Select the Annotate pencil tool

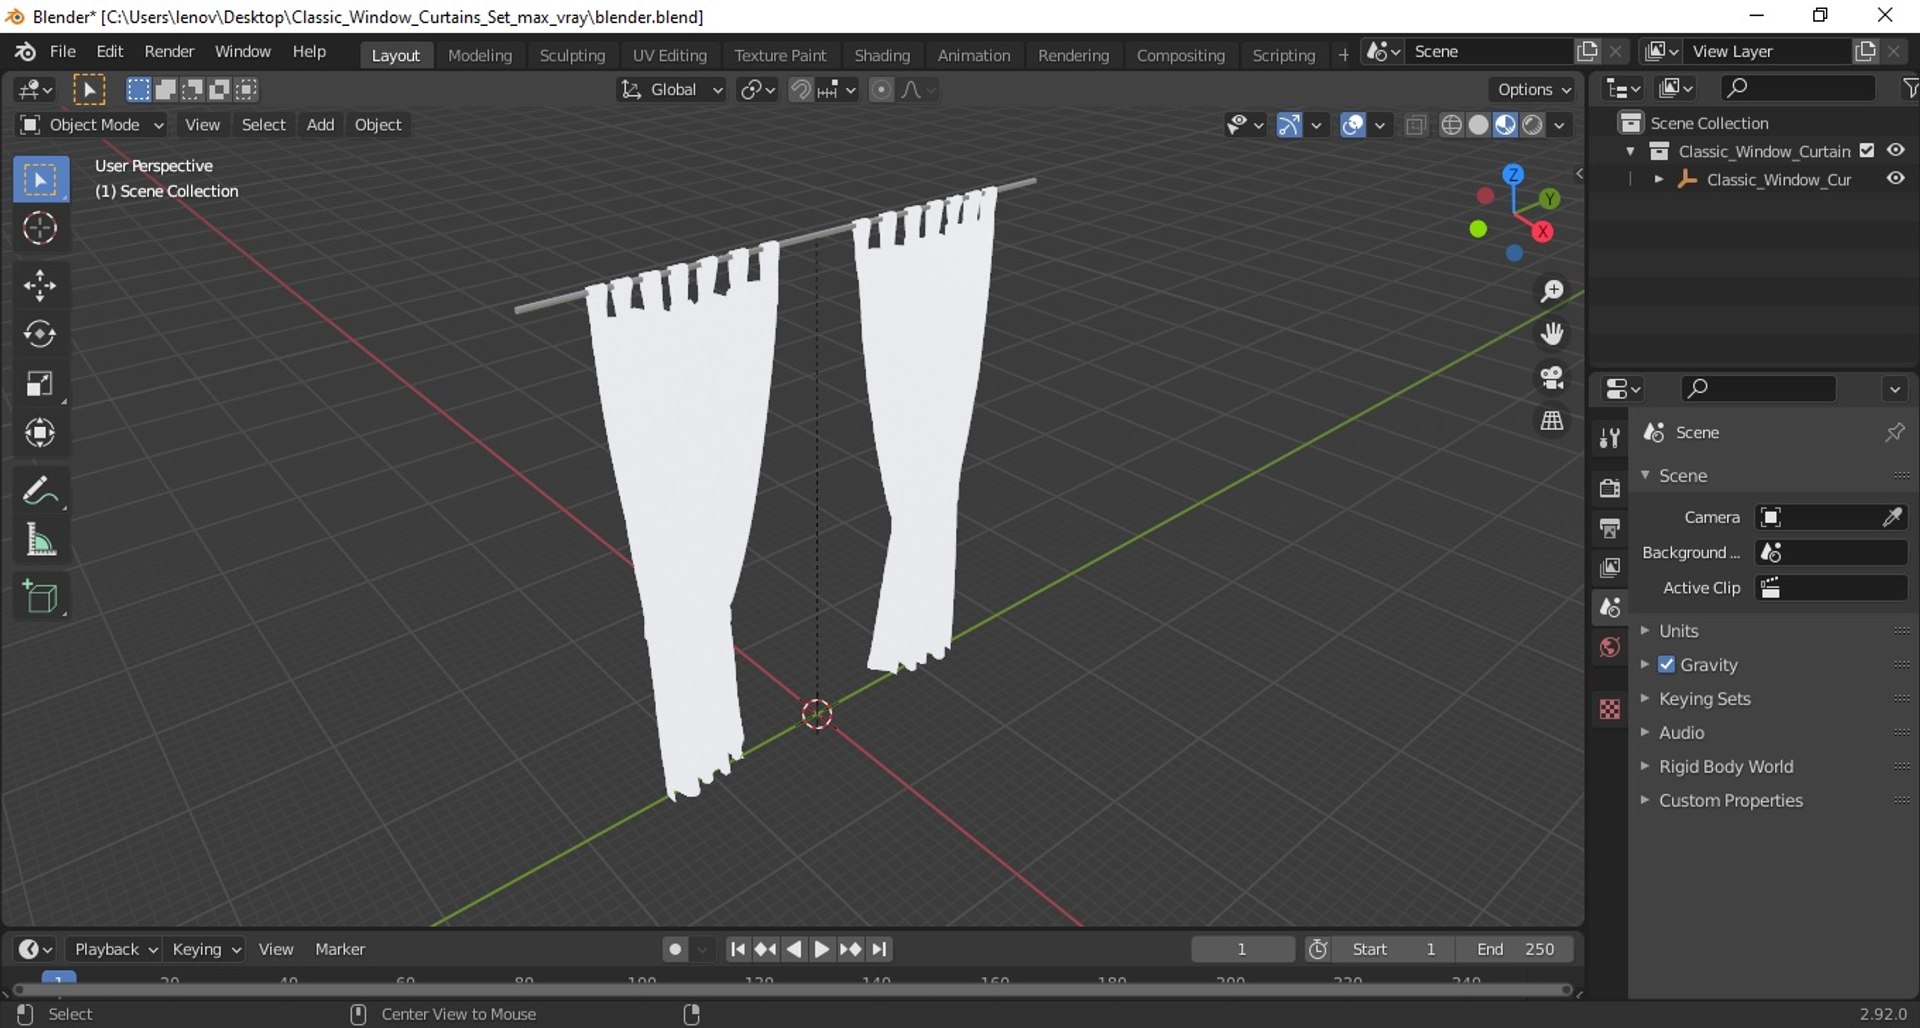pyautogui.click(x=40, y=491)
